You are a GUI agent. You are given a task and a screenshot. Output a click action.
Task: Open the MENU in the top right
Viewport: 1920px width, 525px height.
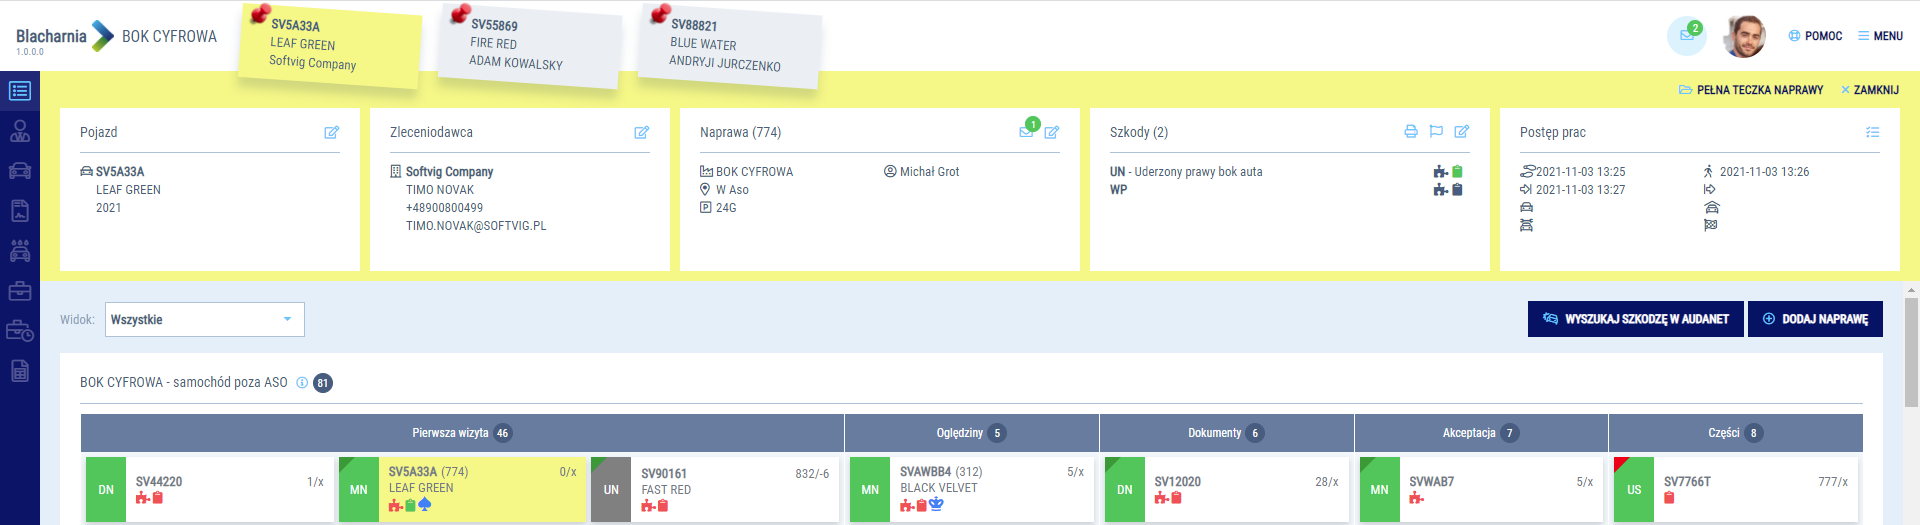1880,36
